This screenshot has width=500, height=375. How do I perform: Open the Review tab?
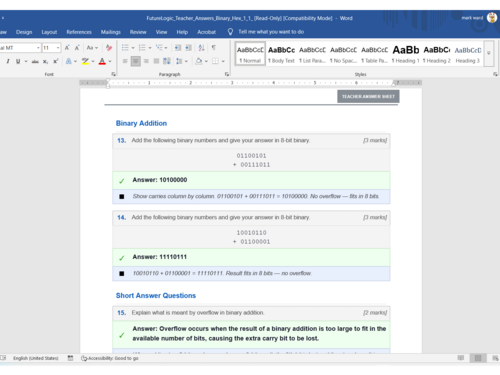click(138, 32)
